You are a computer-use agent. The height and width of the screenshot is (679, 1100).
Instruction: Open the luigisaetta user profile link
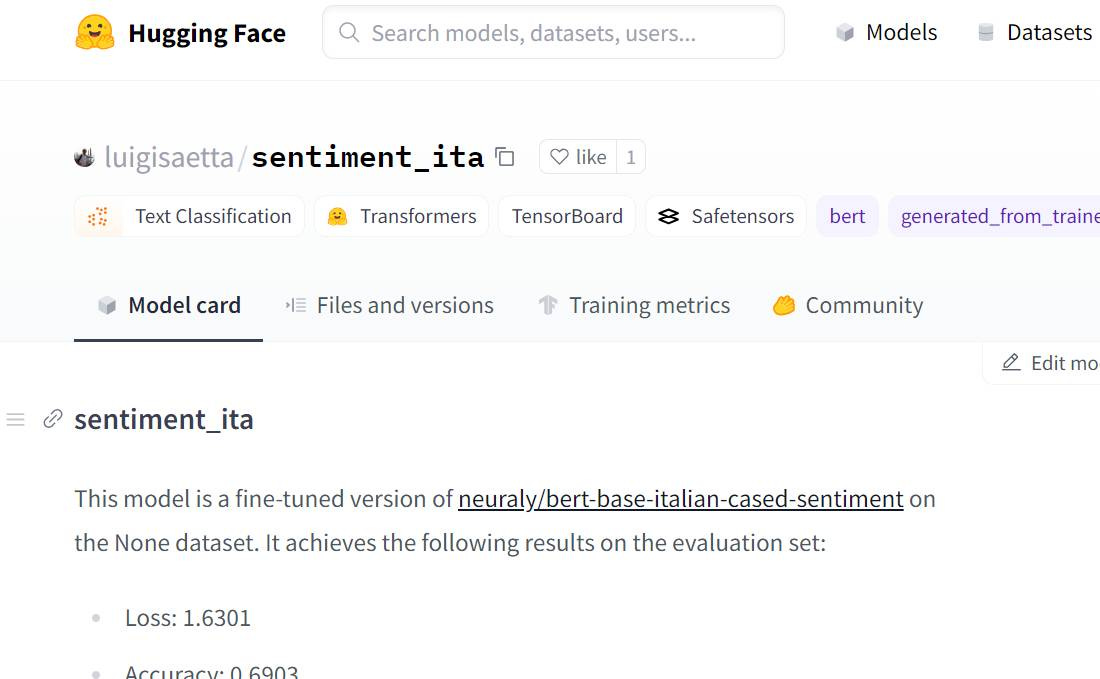[x=168, y=157]
